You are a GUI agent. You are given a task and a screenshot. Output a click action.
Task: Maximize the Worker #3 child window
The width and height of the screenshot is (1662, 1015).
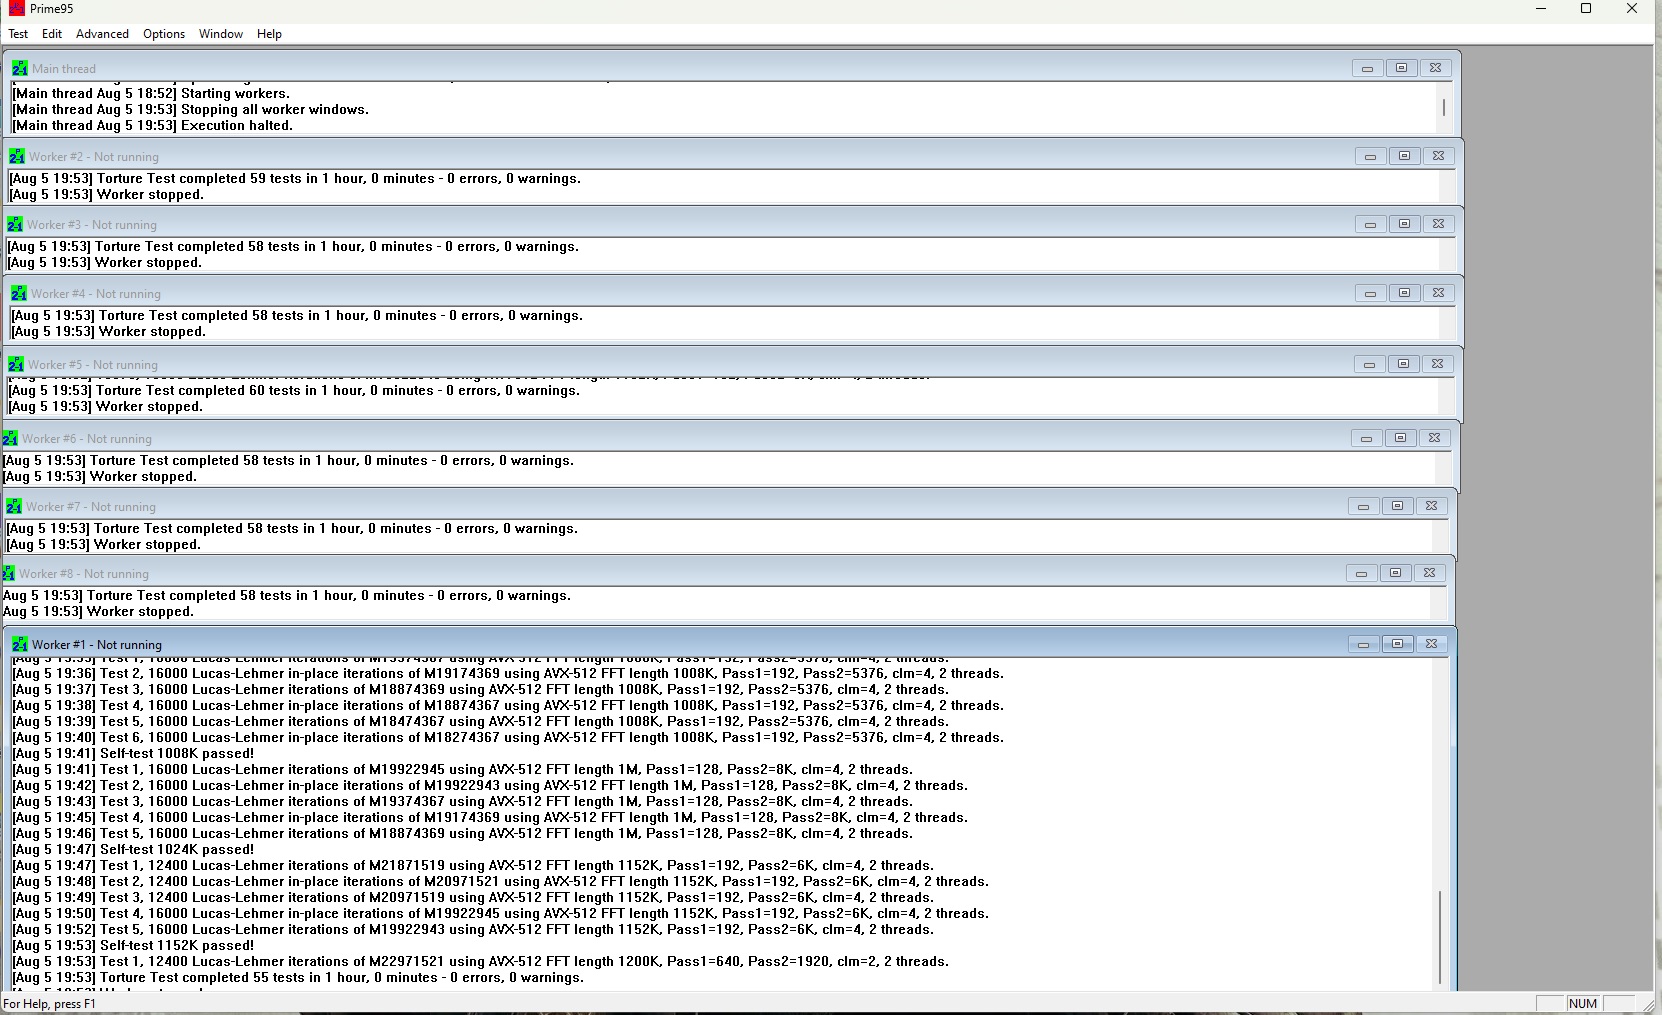1404,224
